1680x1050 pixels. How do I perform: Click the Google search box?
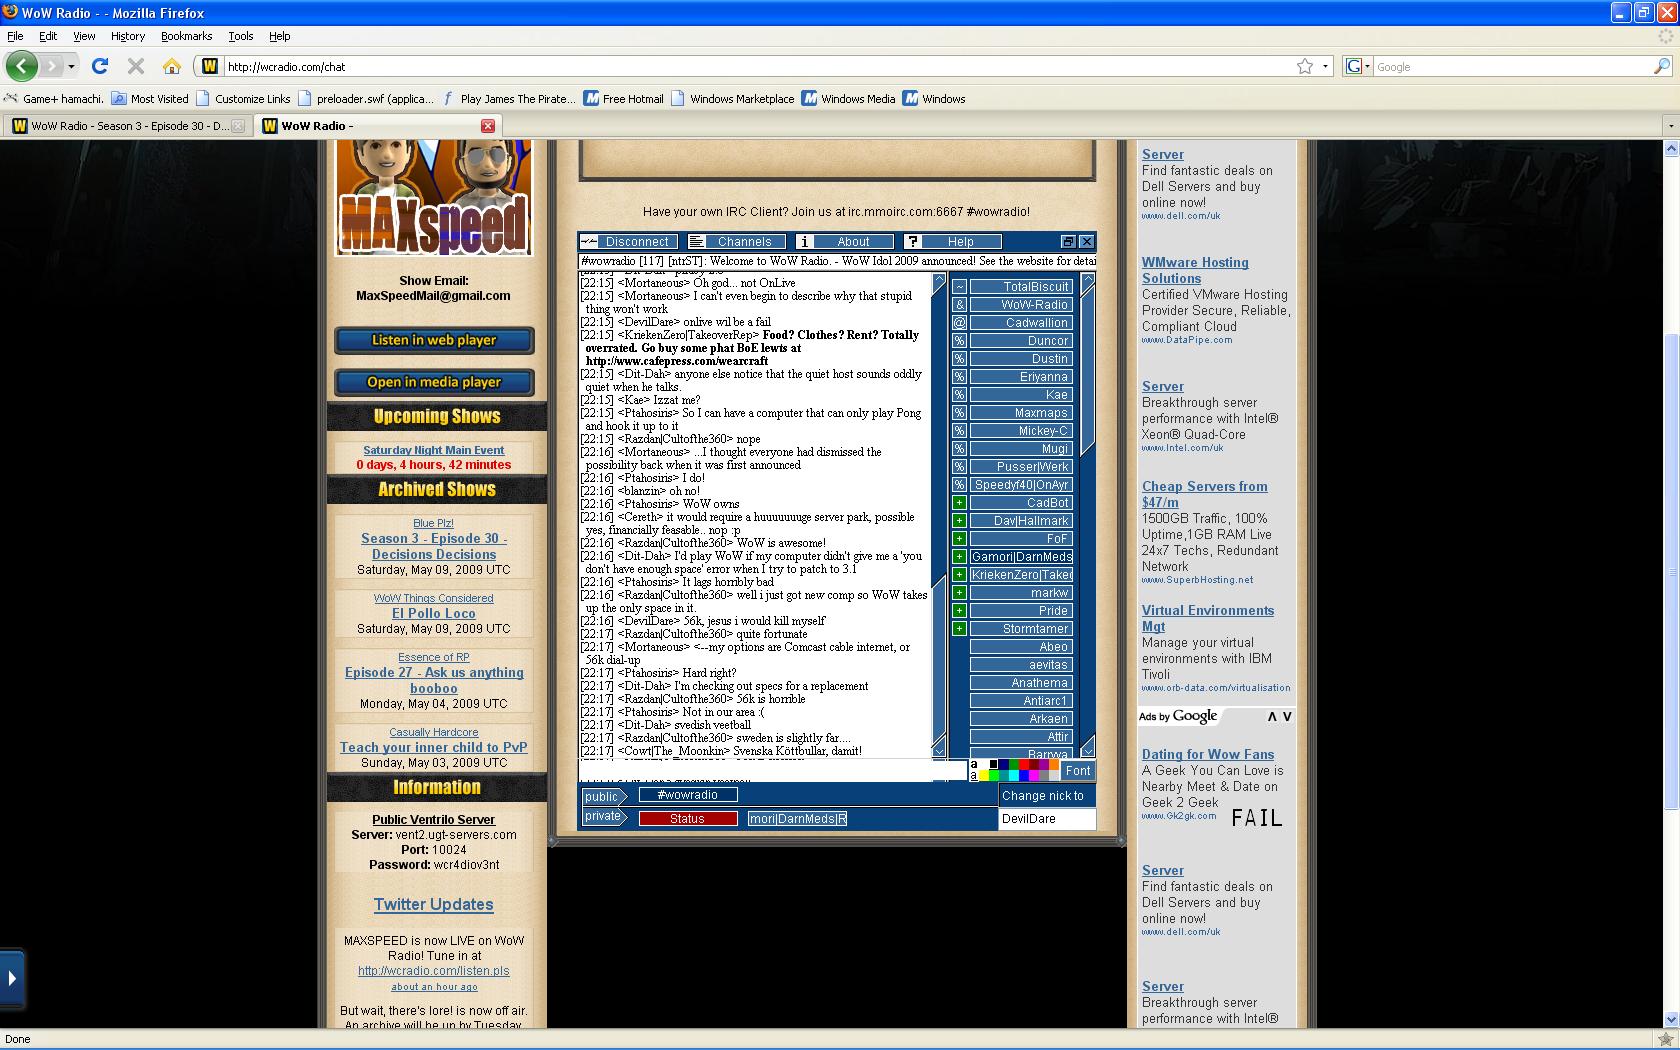tap(1512, 66)
